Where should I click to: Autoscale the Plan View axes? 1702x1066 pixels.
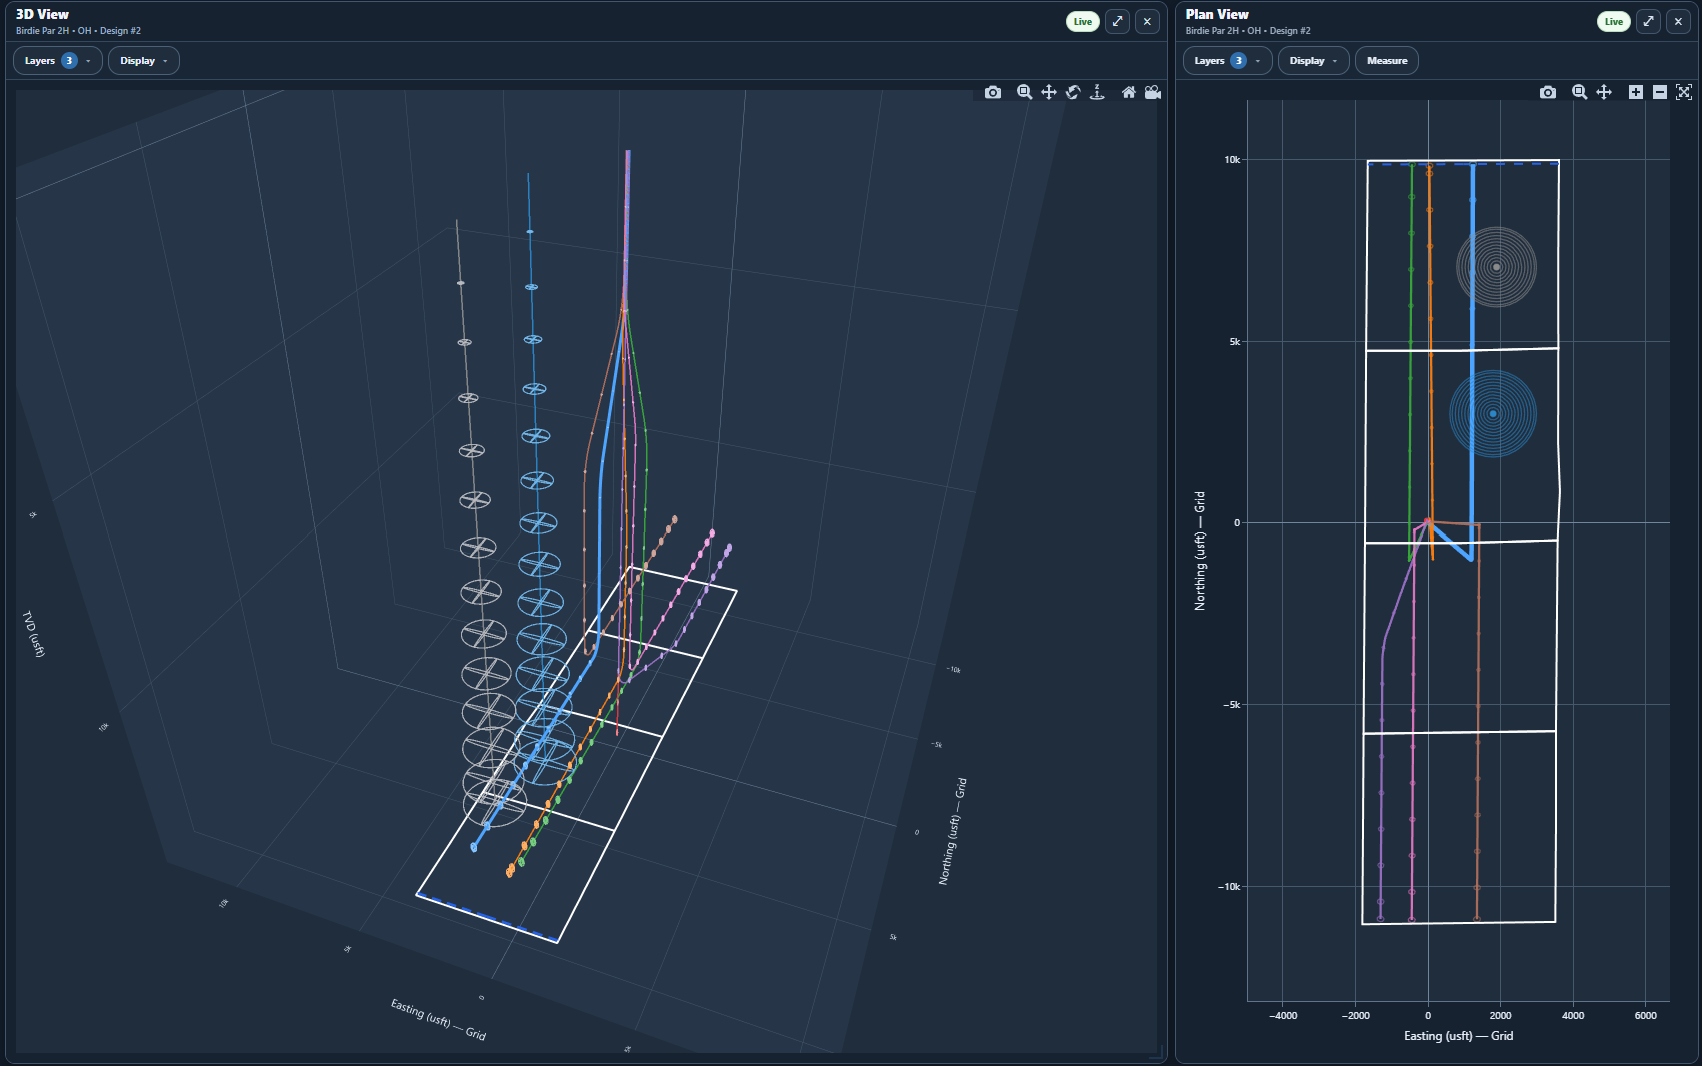(1684, 92)
